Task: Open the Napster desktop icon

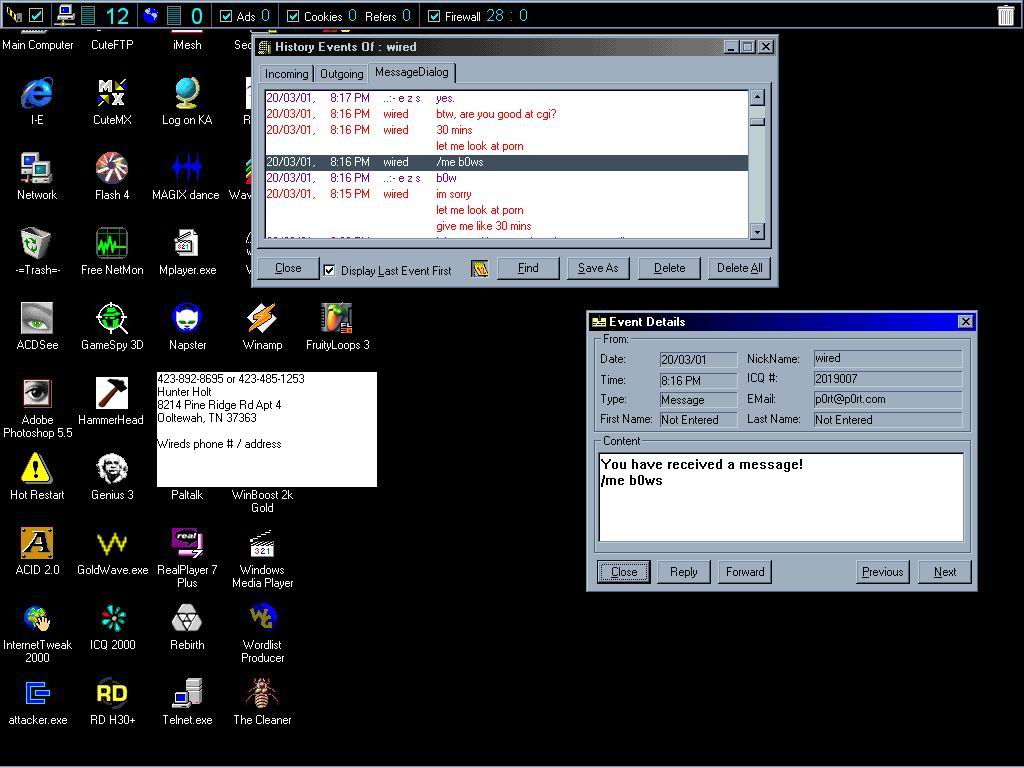Action: [187, 320]
